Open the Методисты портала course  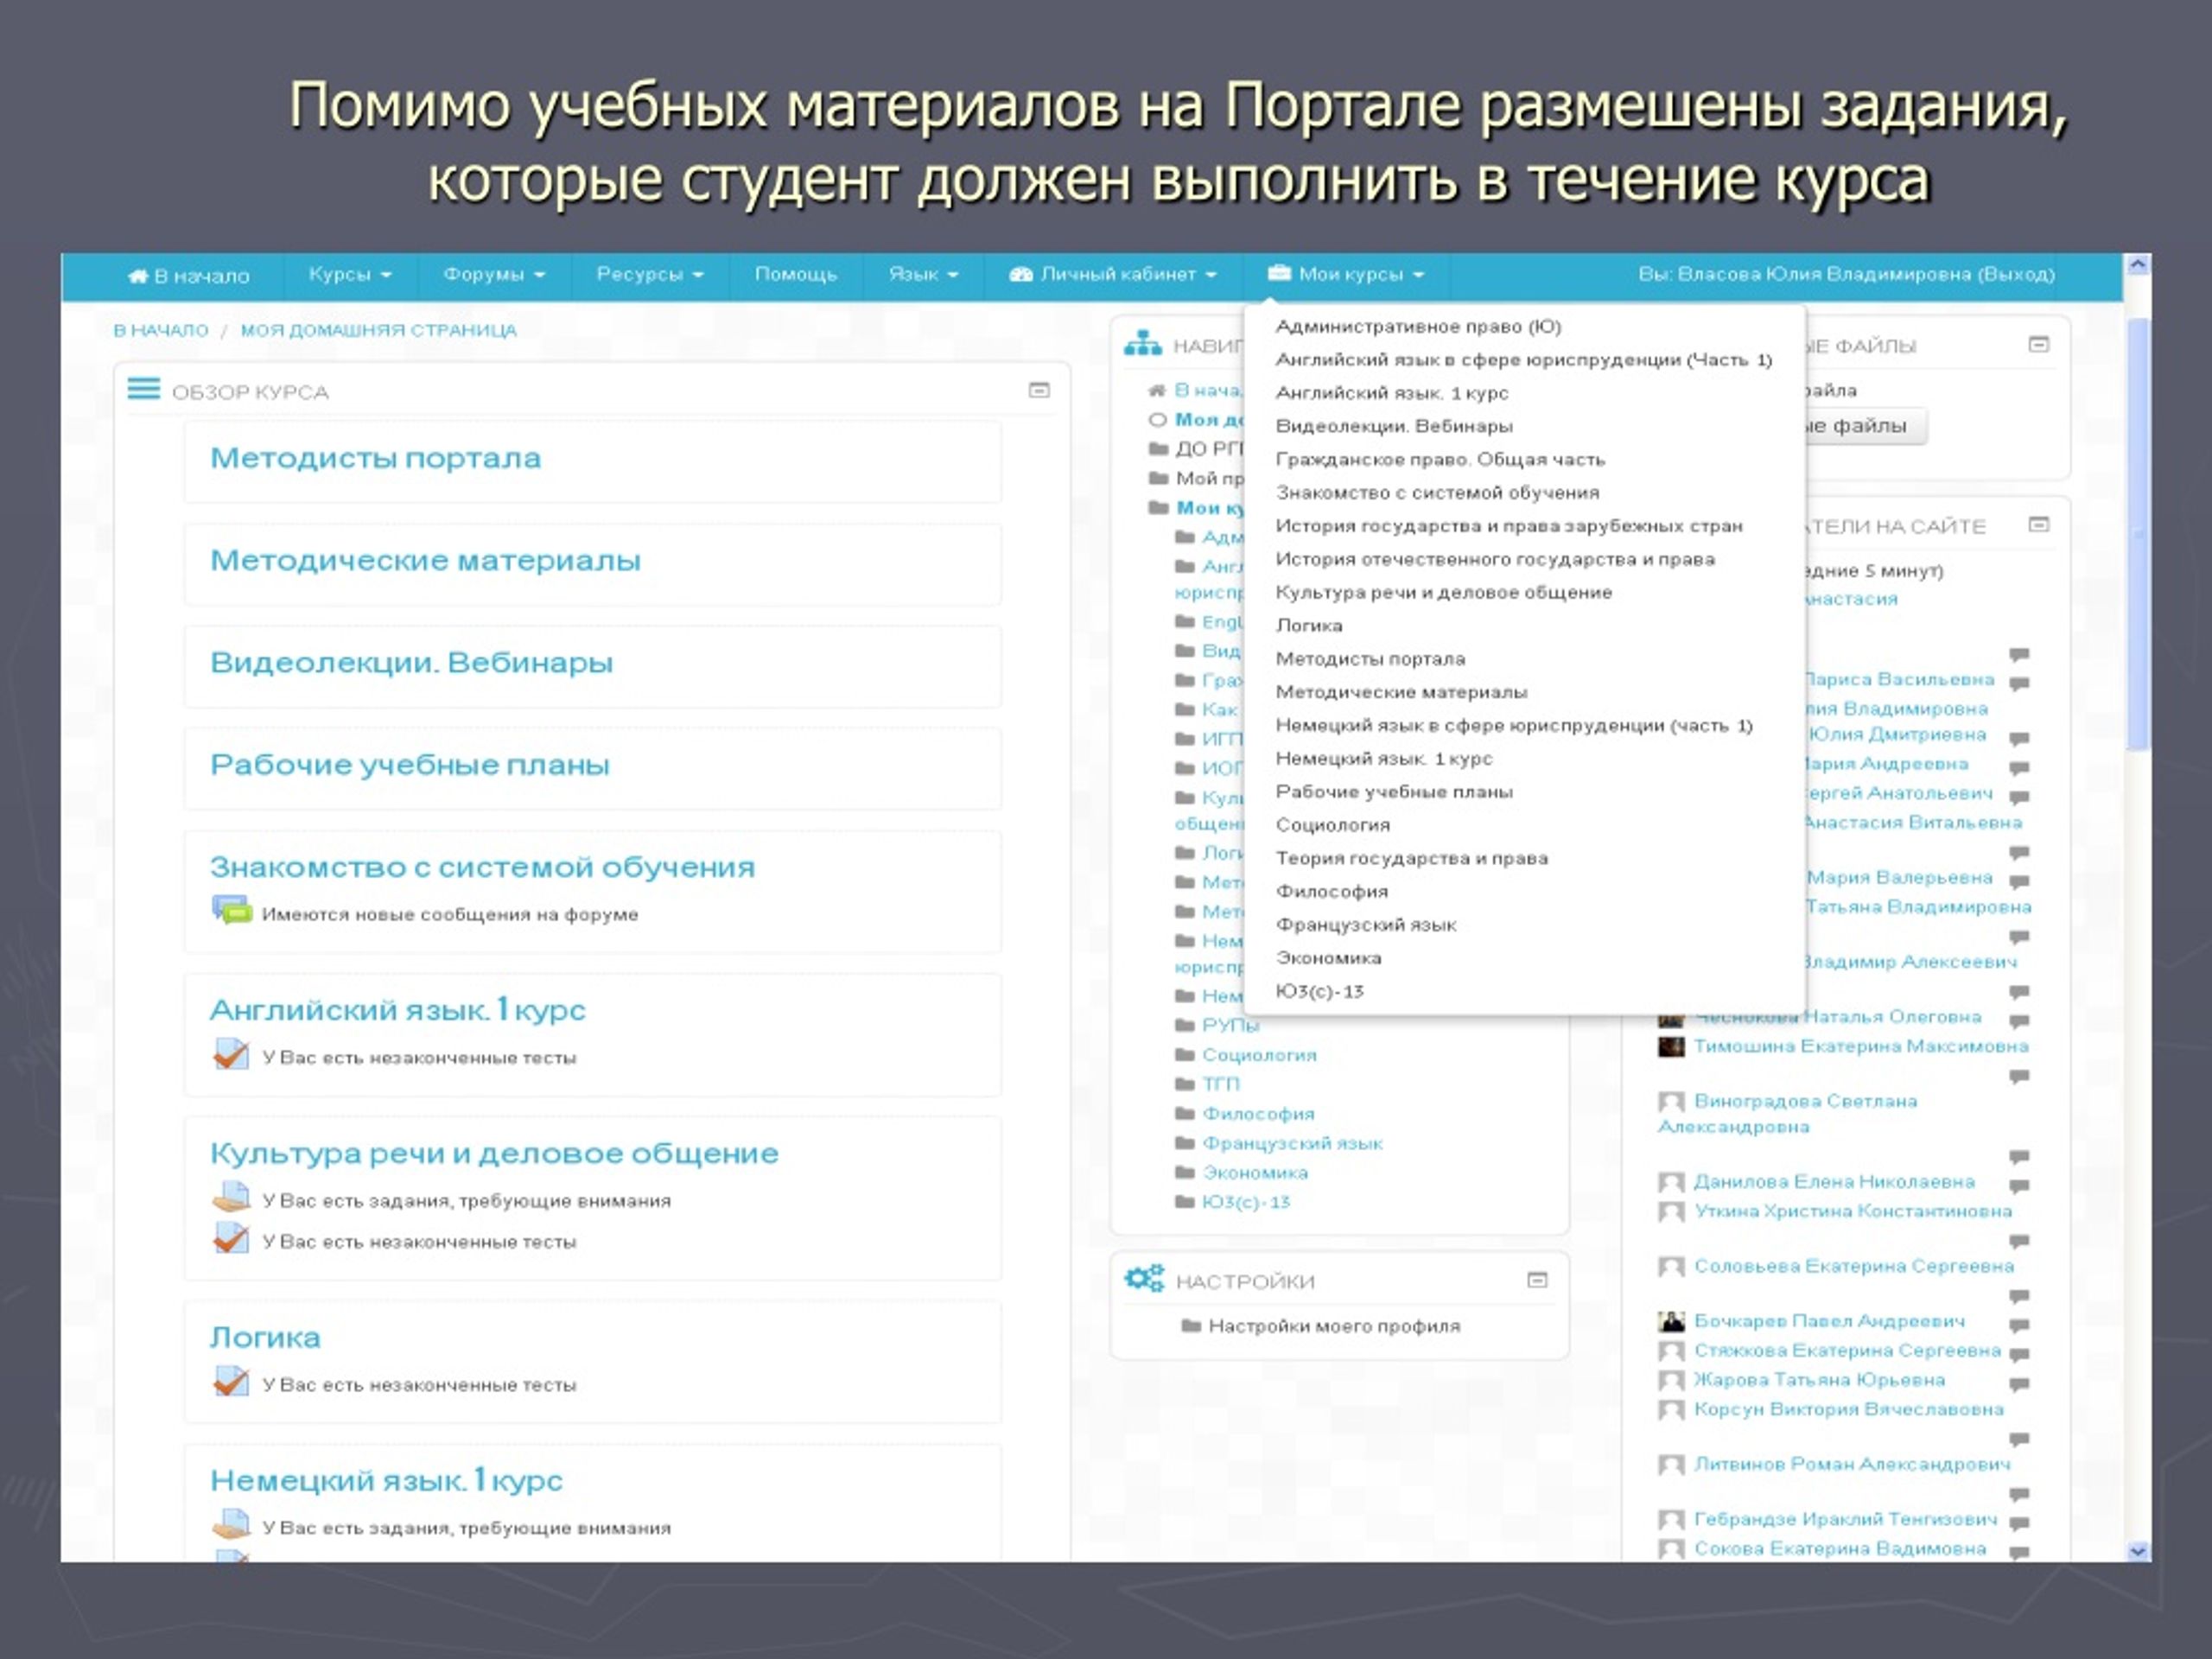click(x=375, y=458)
